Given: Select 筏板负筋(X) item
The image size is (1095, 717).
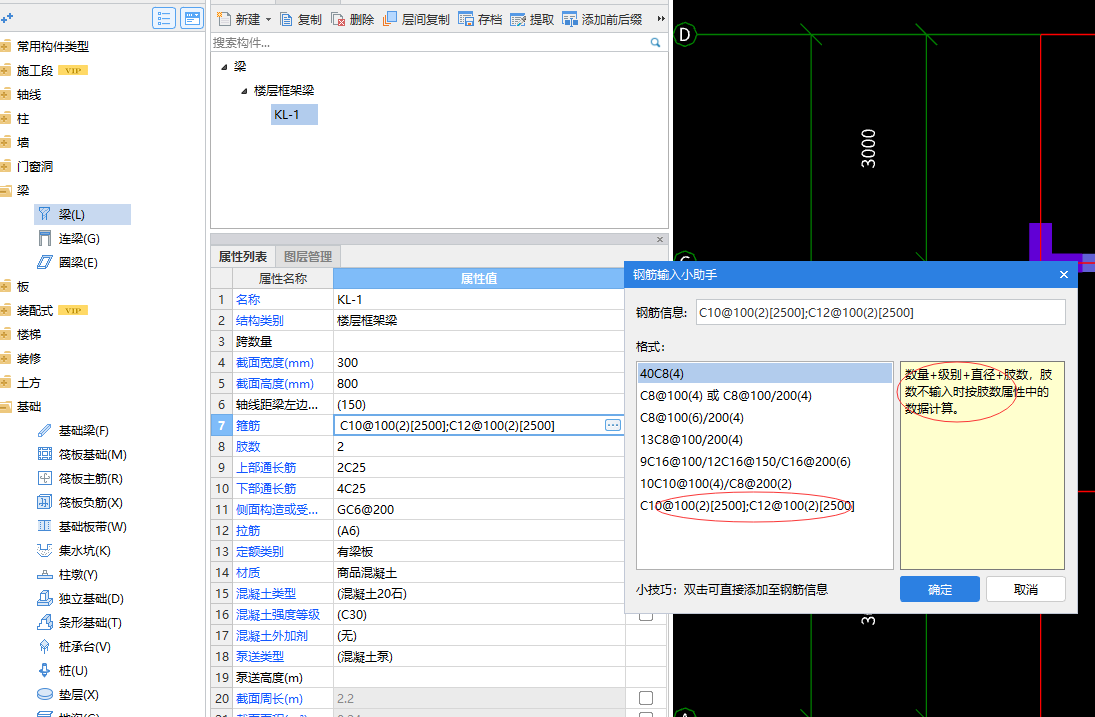Looking at the screenshot, I should point(80,503).
